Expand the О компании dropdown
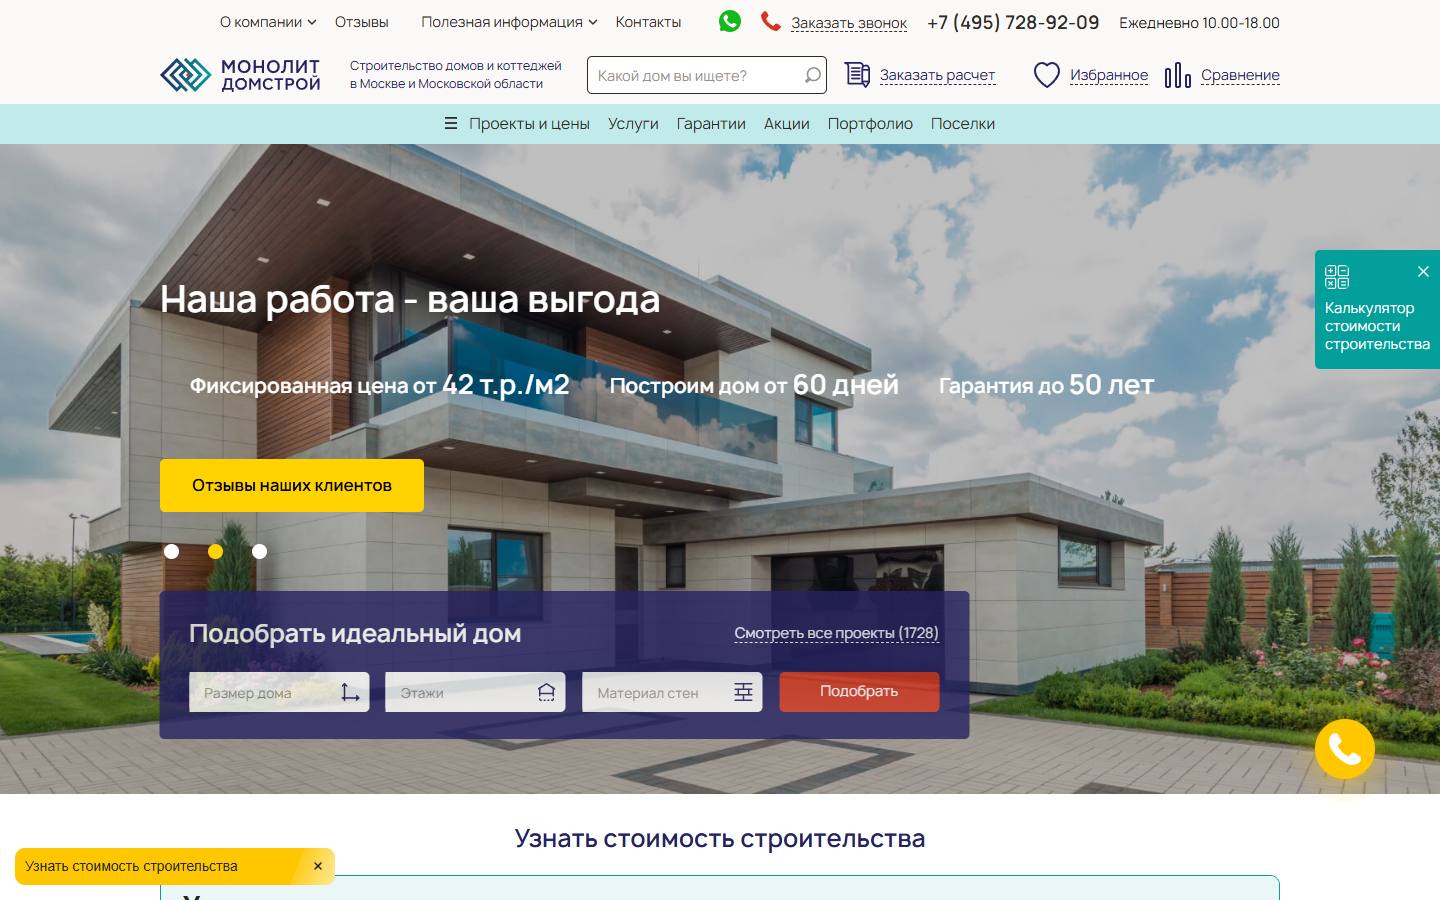Screen dimensions: 1440x900 pyautogui.click(x=268, y=22)
